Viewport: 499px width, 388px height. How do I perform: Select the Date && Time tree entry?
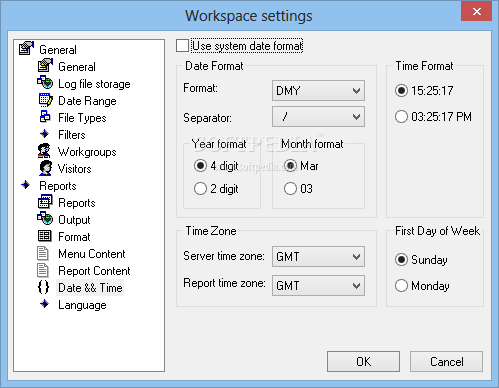tap(90, 288)
